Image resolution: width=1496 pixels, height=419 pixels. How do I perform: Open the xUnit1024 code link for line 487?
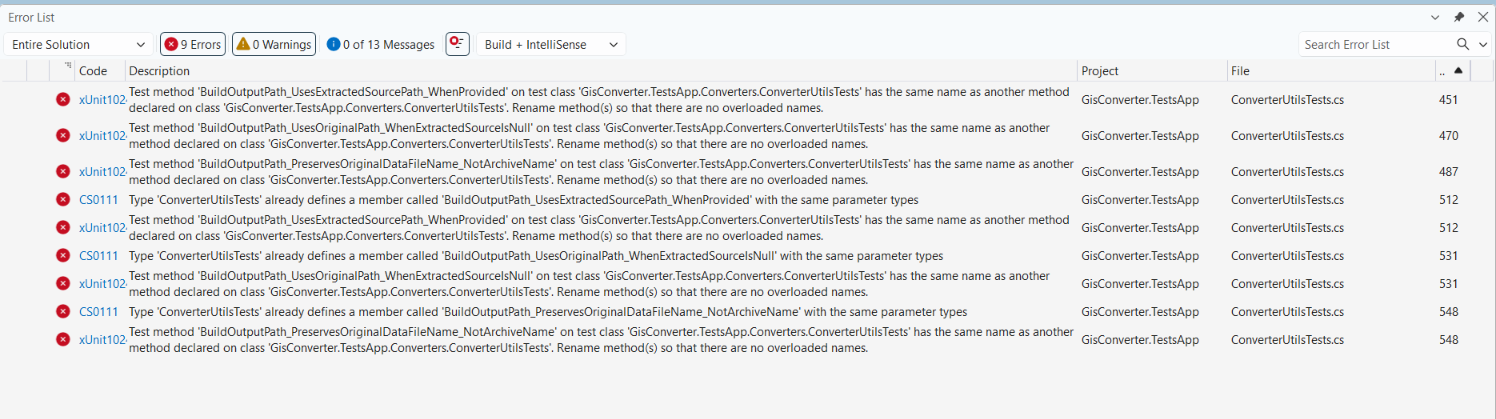click(102, 172)
